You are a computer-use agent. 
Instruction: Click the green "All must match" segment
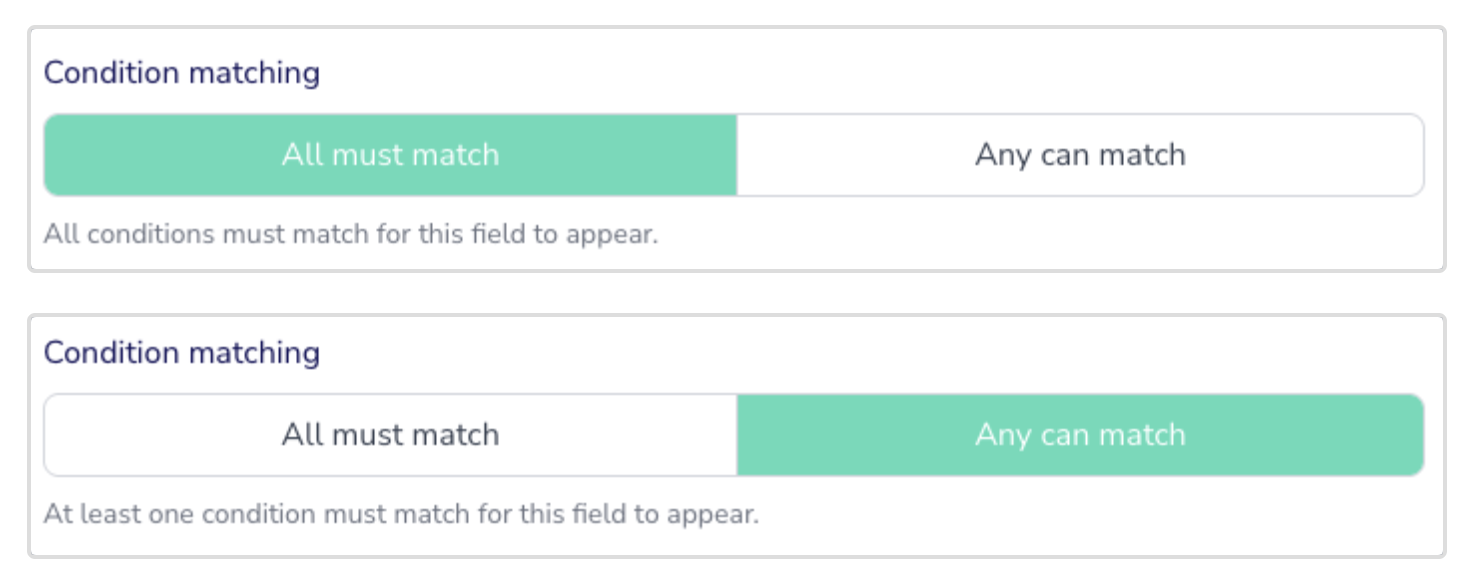tap(390, 155)
